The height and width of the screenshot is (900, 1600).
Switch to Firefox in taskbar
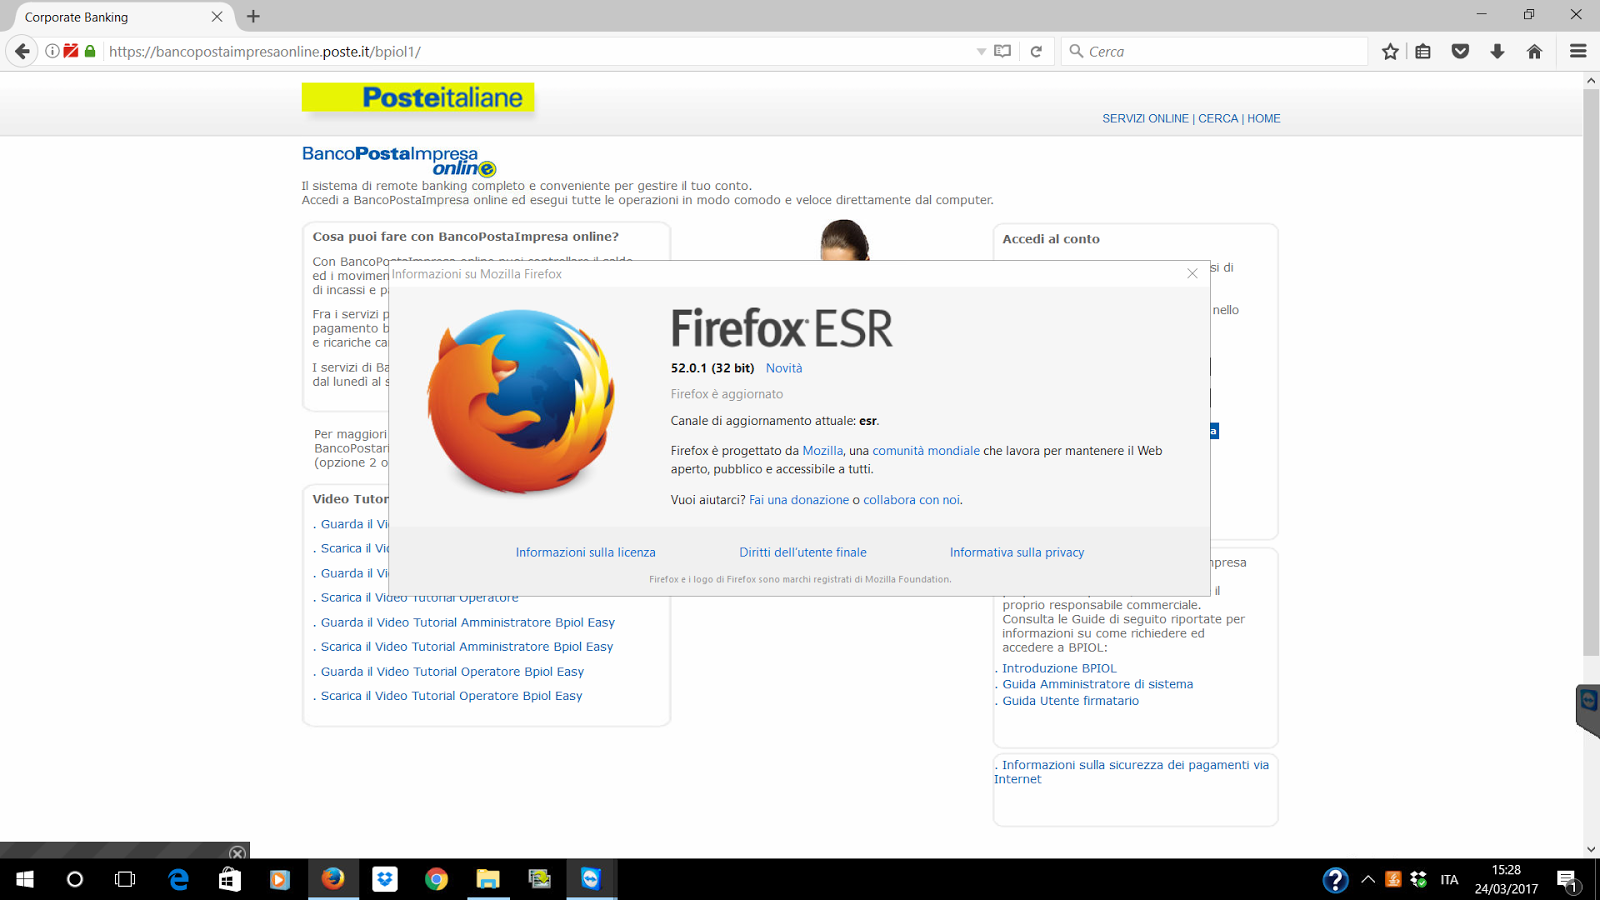(x=333, y=879)
